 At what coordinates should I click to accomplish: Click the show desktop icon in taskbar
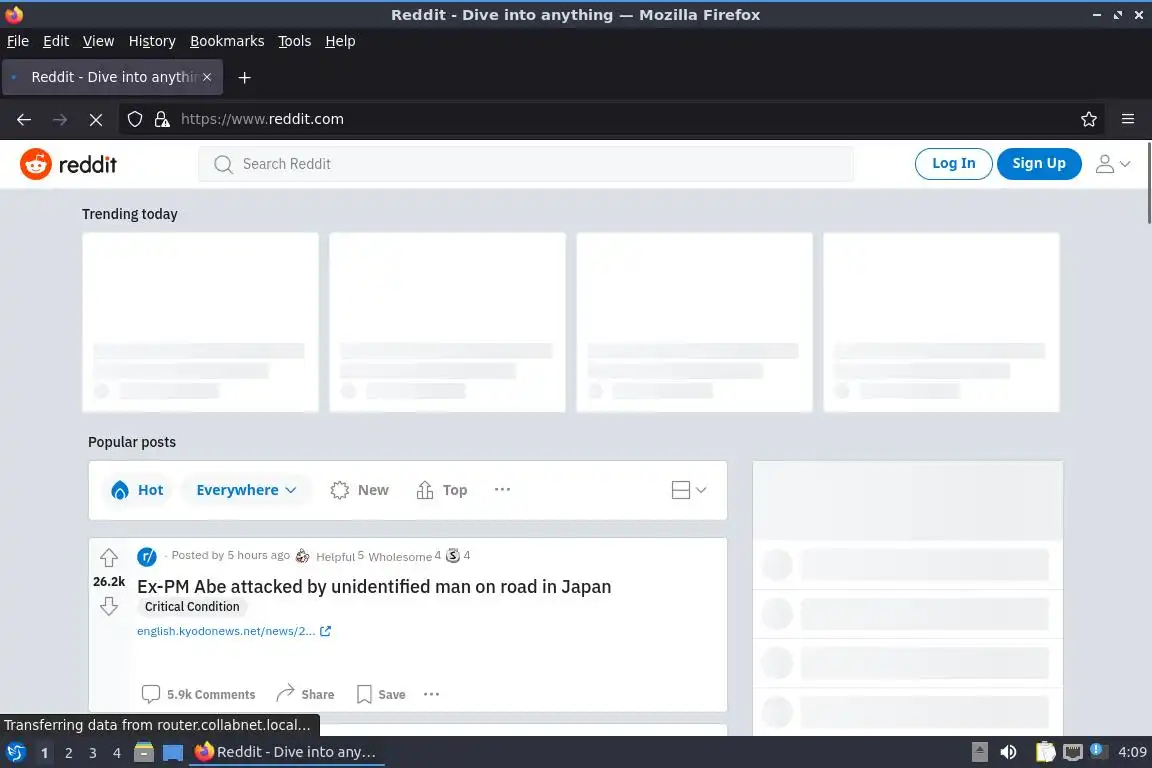click(x=173, y=752)
